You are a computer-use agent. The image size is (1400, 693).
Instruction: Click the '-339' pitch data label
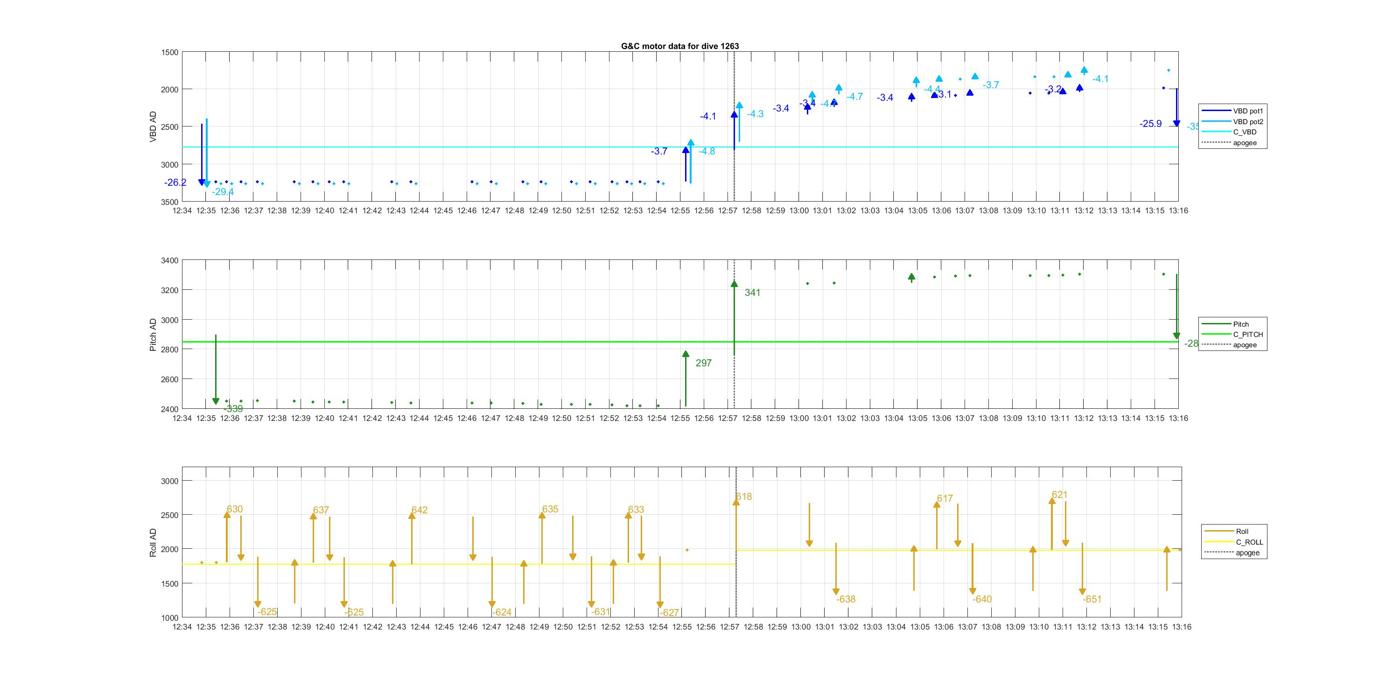coord(233,409)
